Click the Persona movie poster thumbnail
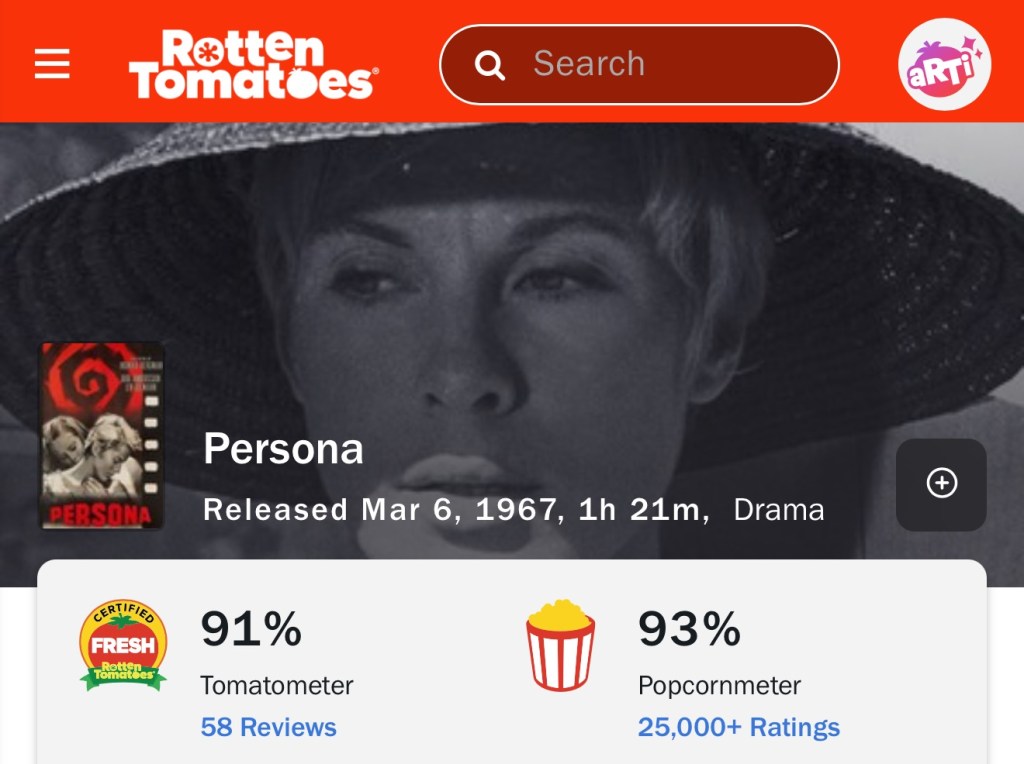 [x=102, y=436]
